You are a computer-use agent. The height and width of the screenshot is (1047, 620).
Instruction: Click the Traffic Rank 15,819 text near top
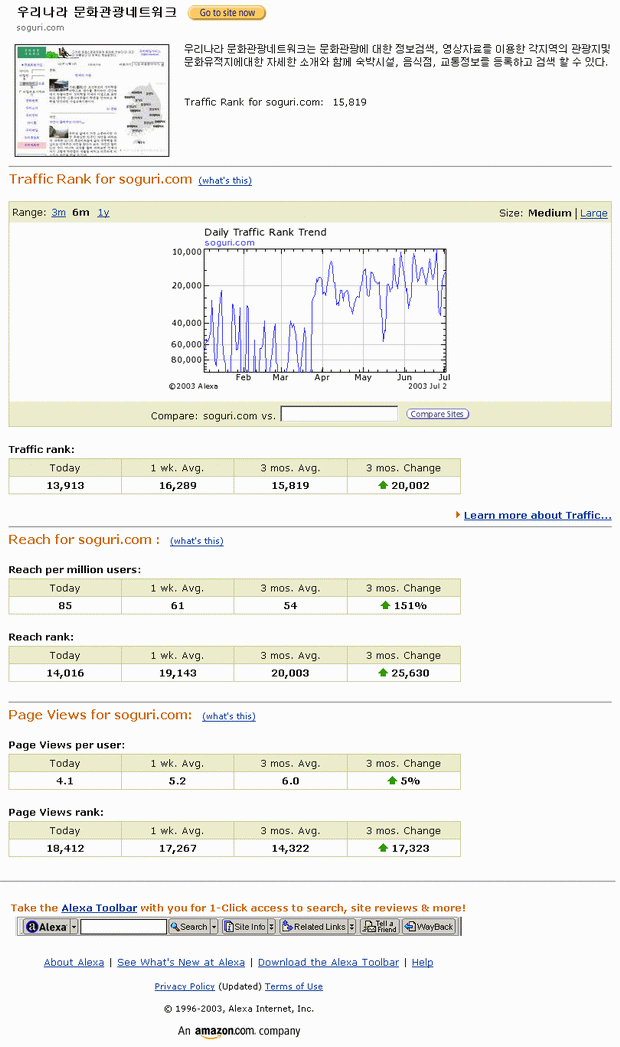(275, 102)
